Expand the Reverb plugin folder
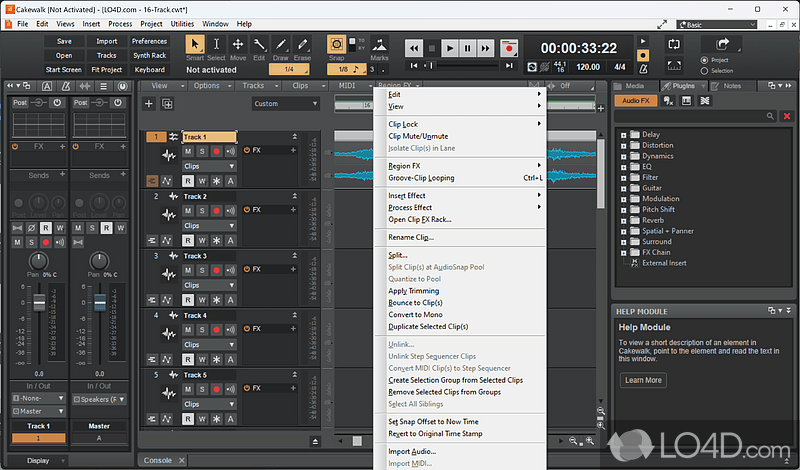The image size is (800, 470). 623,220
